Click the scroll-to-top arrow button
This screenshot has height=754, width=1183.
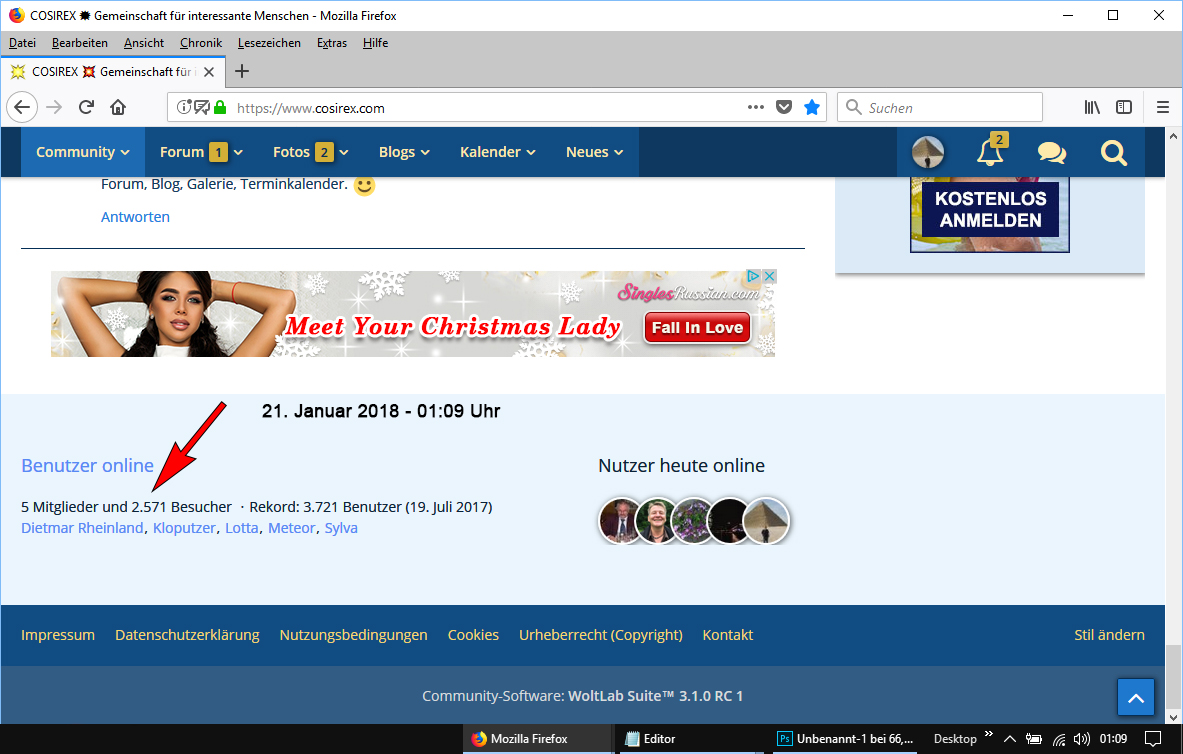click(1136, 698)
